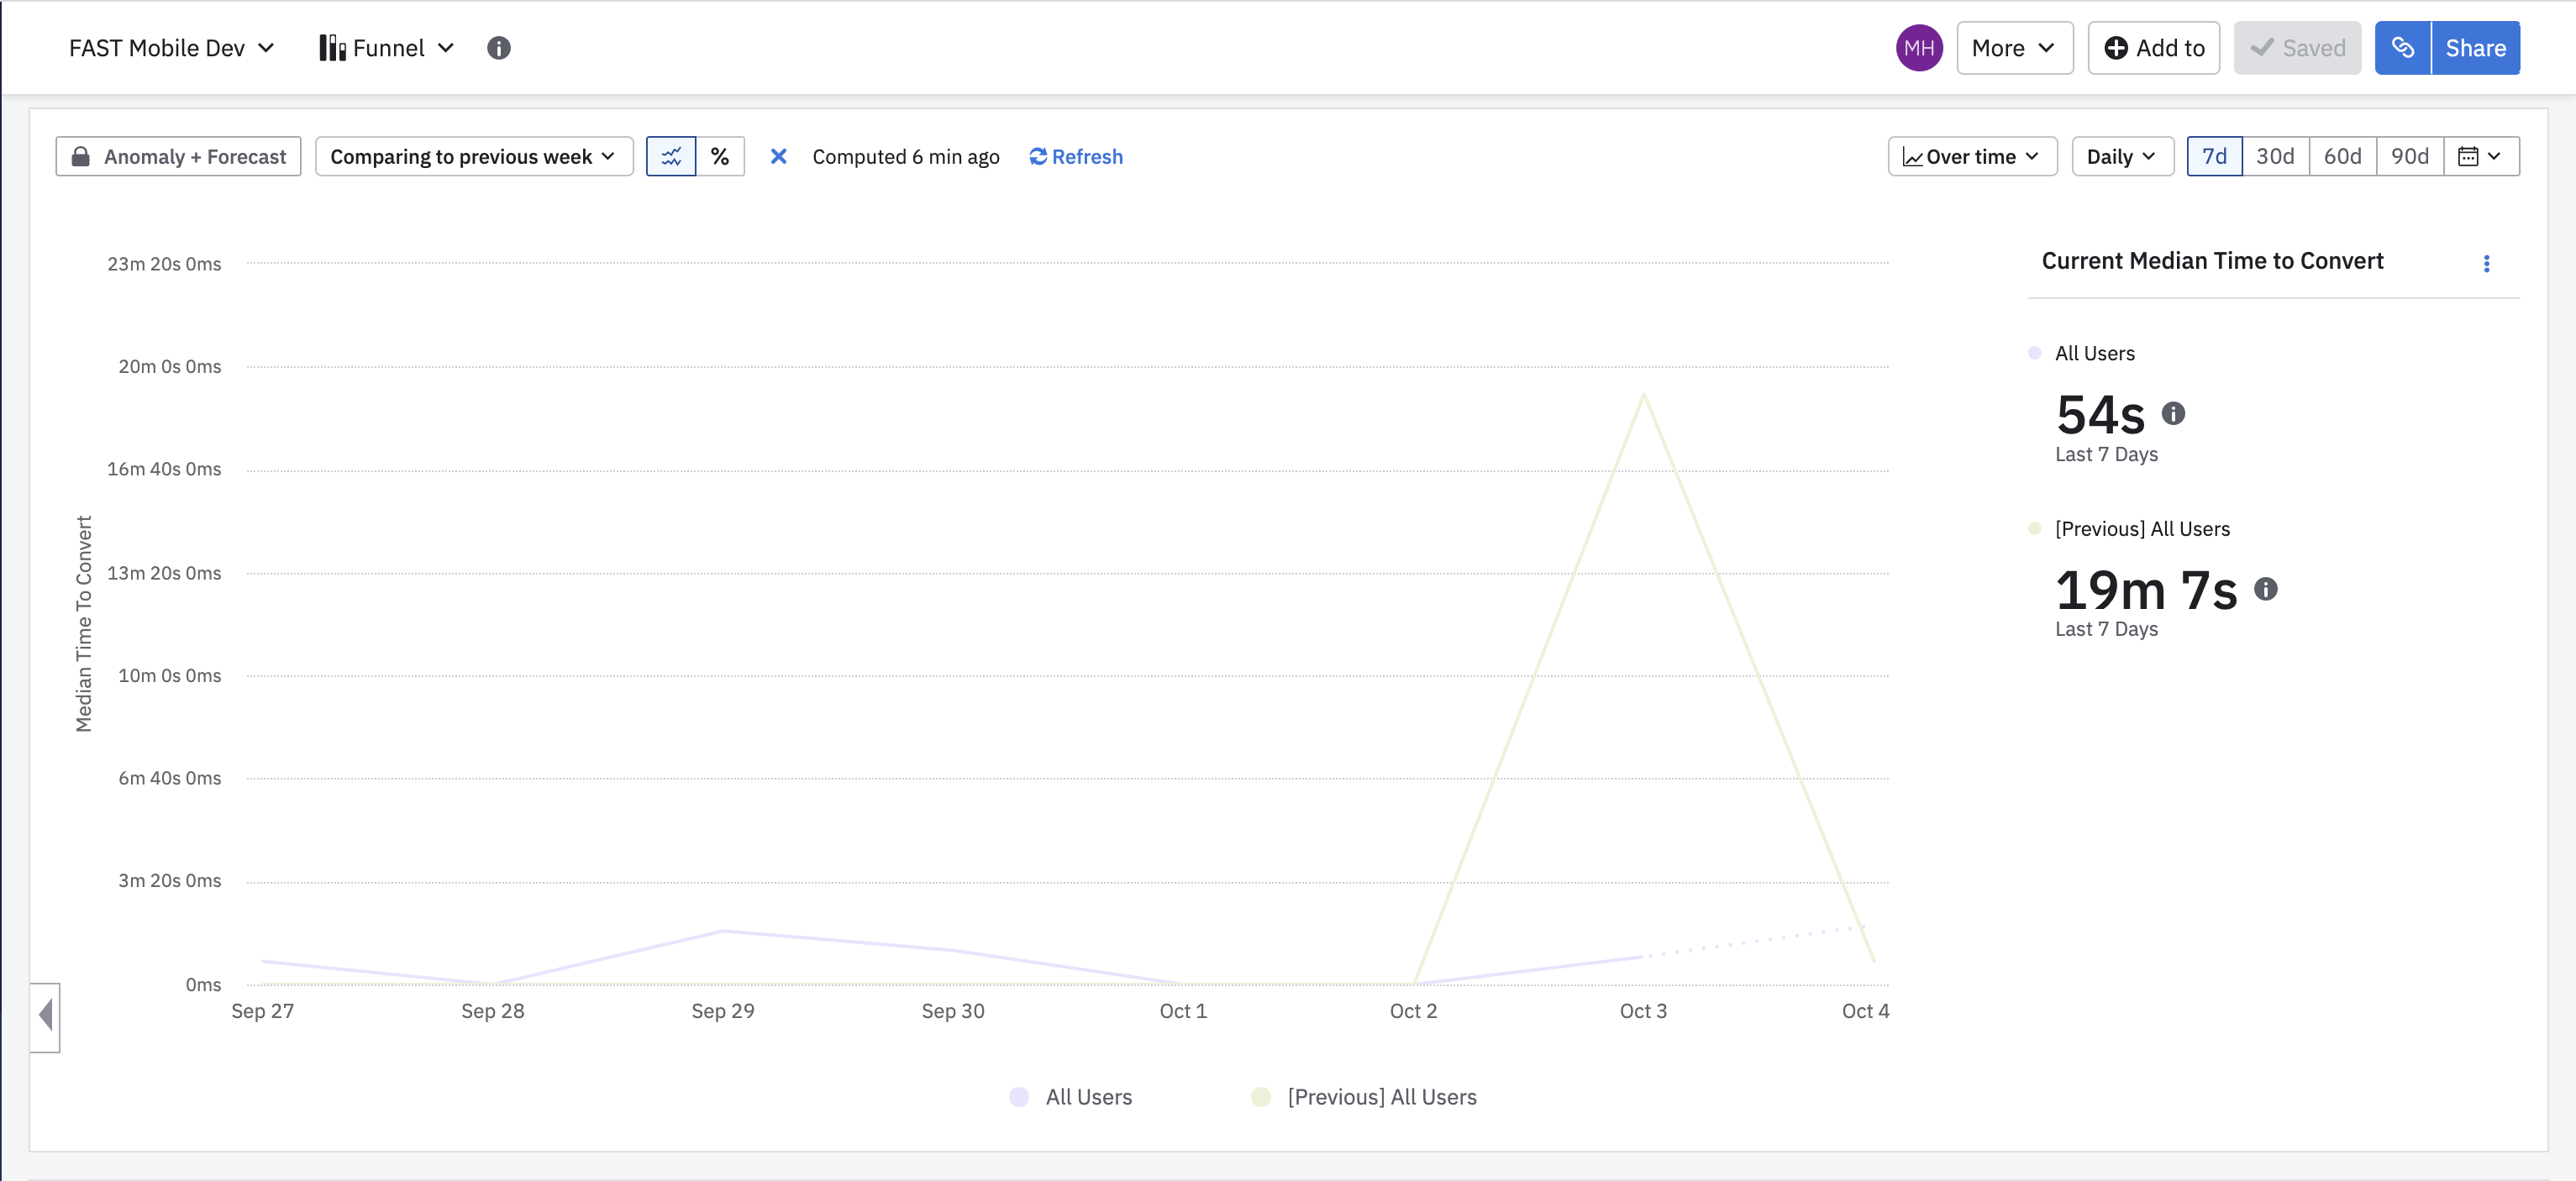Click the MH user avatar
Viewport: 2576px width, 1181px height.
tap(1918, 48)
